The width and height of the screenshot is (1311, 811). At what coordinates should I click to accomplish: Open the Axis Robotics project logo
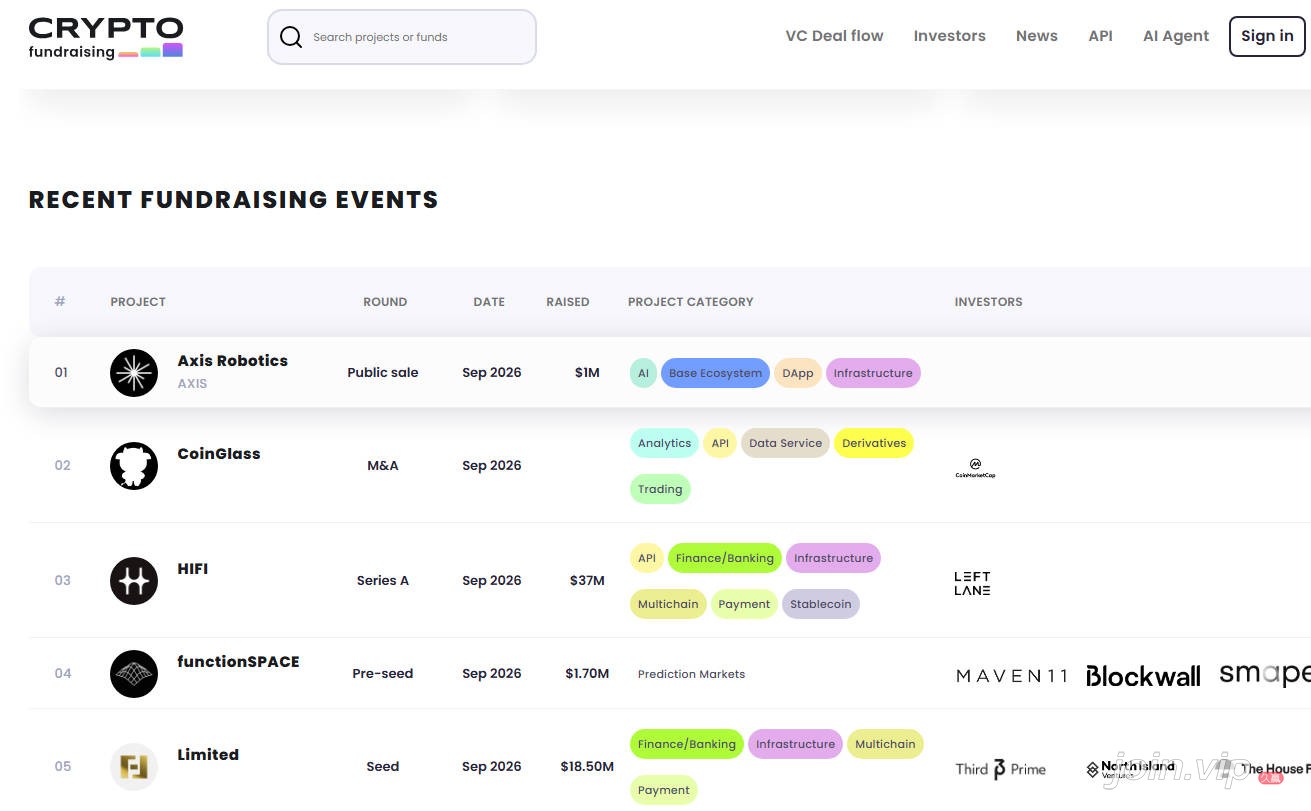tap(134, 373)
